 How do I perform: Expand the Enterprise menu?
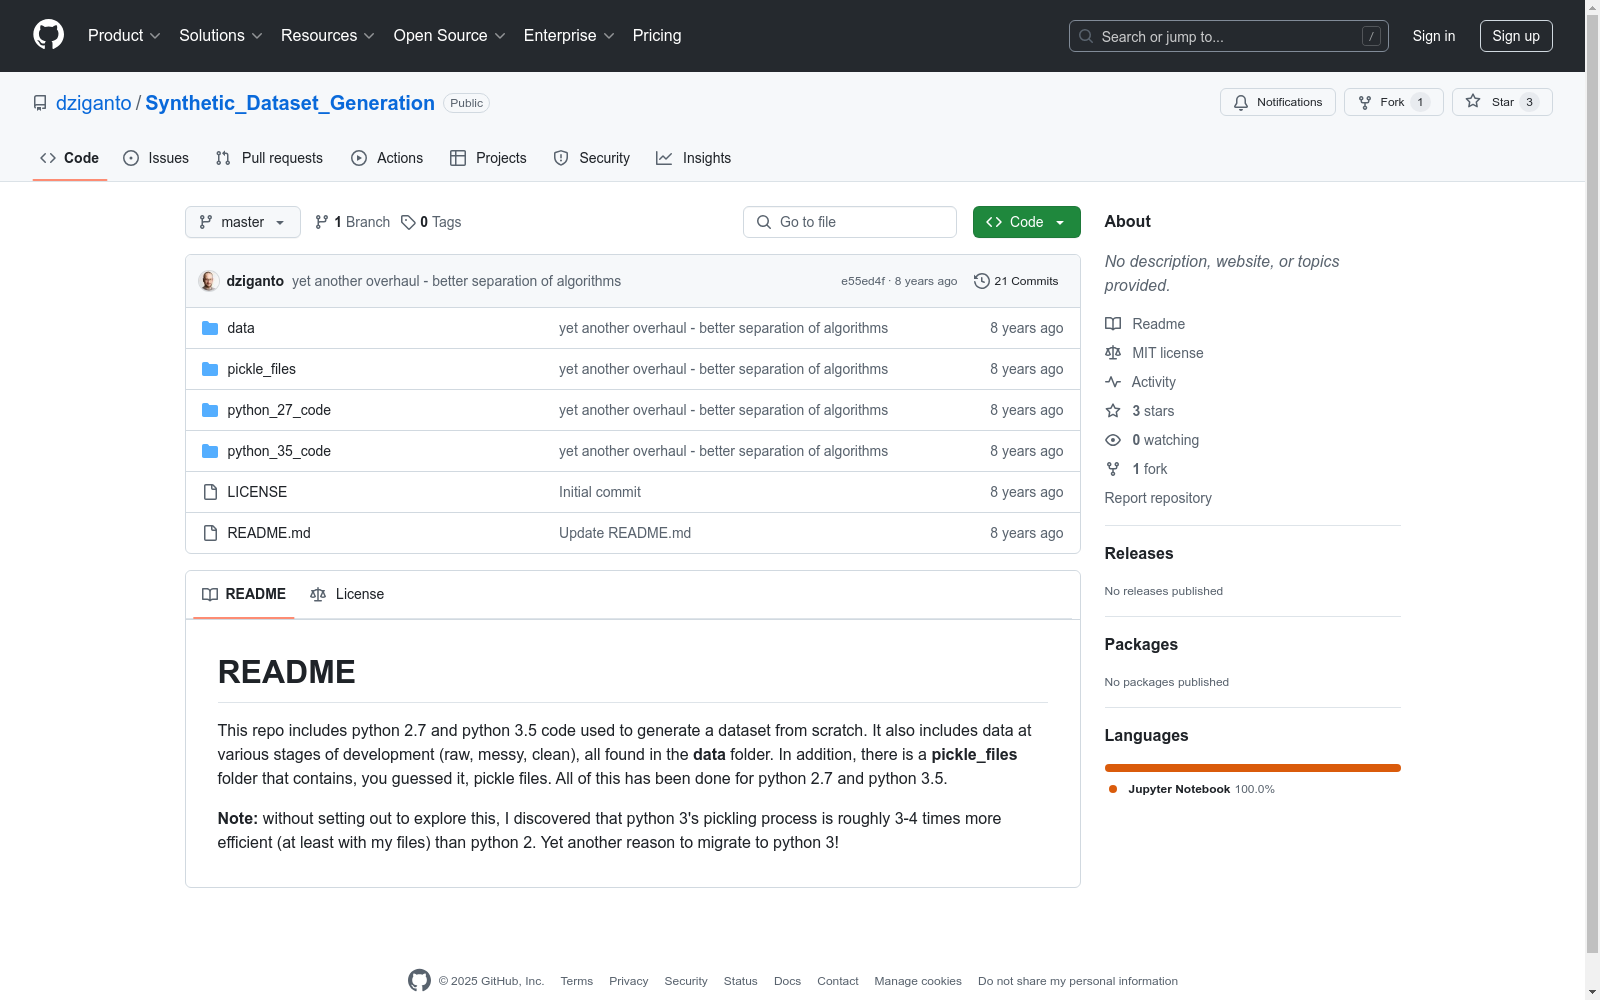[x=569, y=36]
